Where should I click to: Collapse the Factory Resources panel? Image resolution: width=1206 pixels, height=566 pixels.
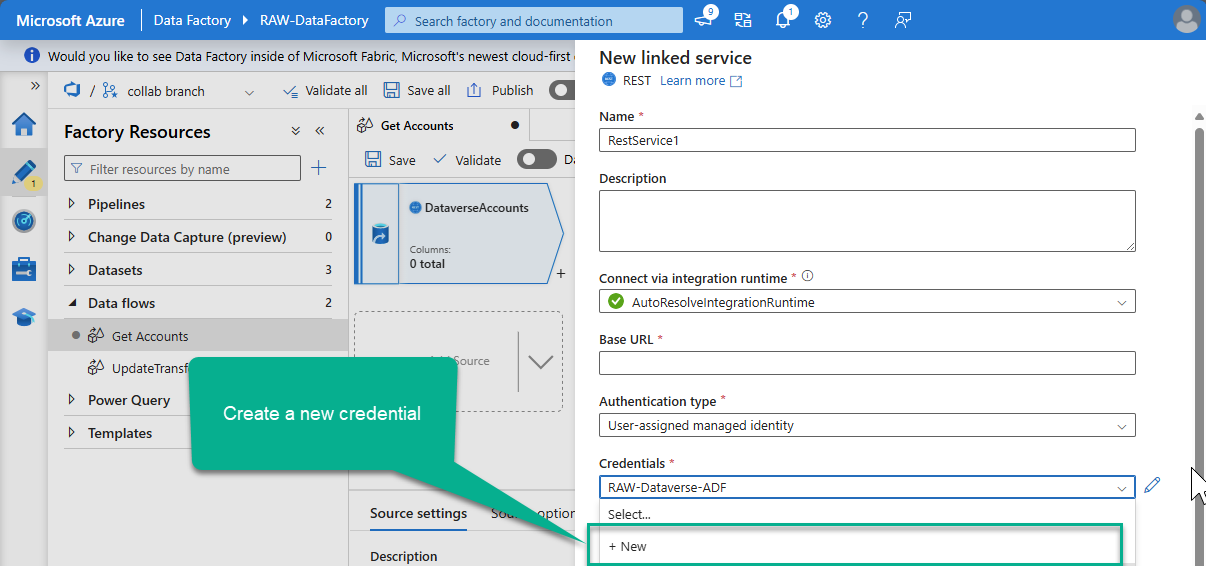click(x=320, y=131)
